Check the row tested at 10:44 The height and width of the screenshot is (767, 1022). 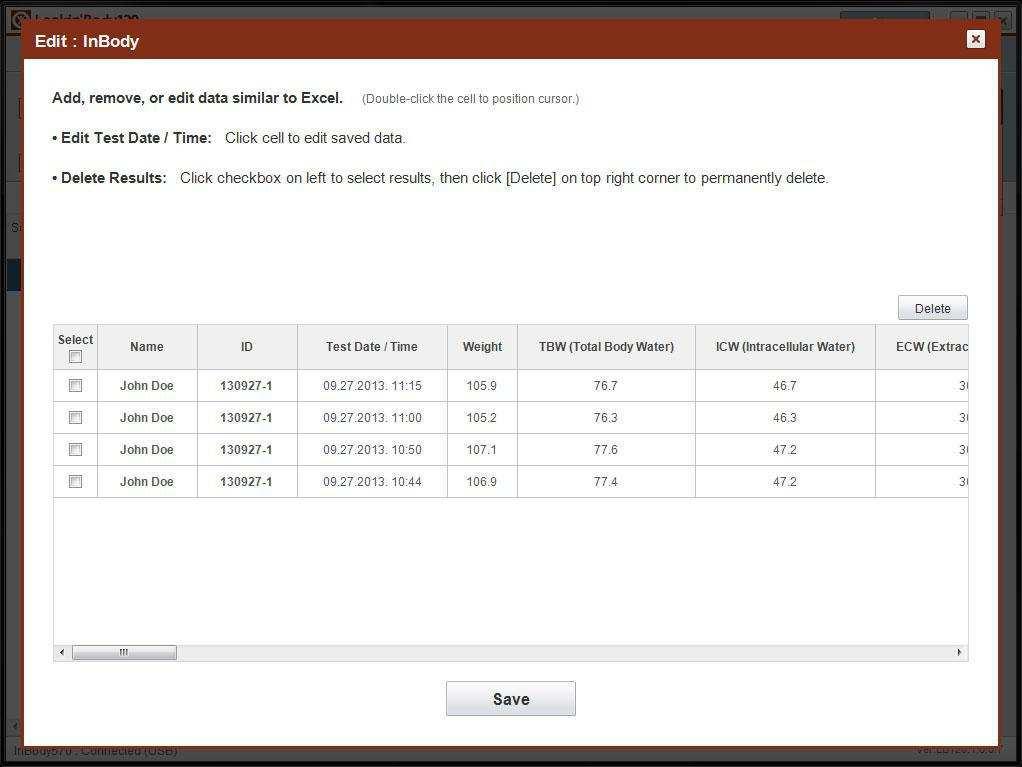(x=76, y=481)
